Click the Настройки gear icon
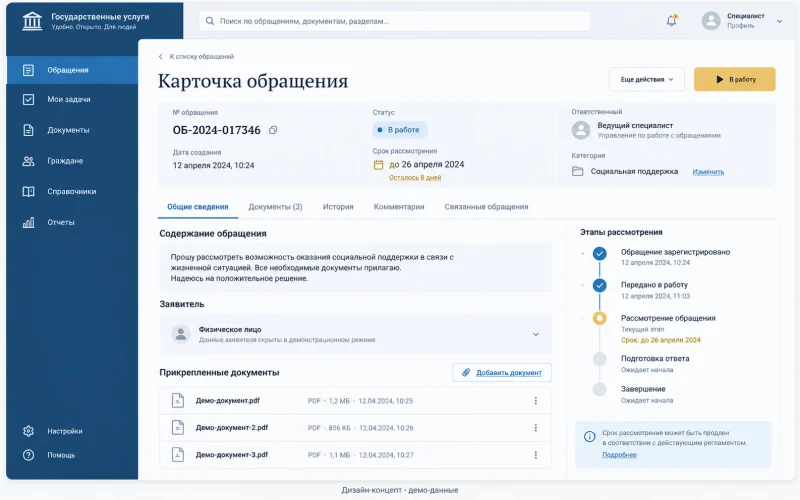800x500 pixels. pos(29,431)
